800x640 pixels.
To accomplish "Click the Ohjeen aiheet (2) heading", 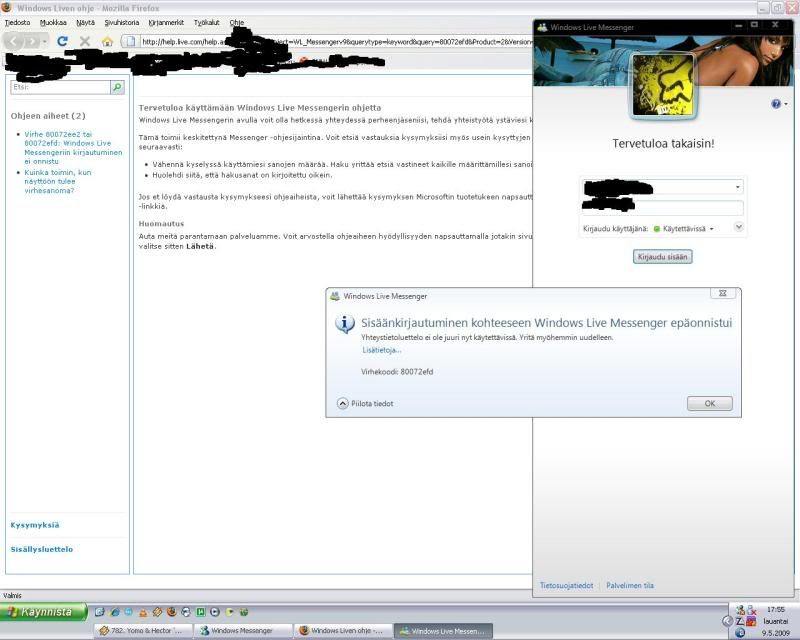I will [48, 116].
